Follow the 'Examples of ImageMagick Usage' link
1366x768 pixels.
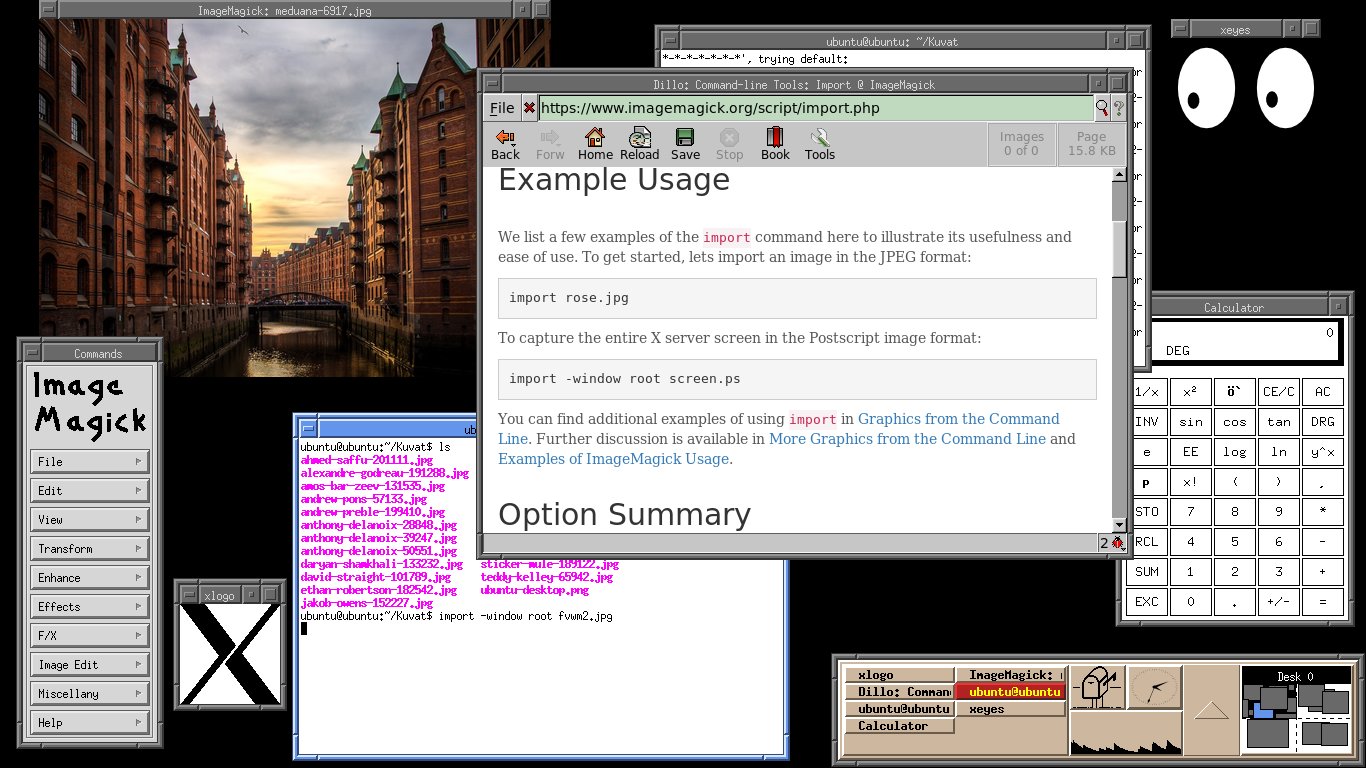point(613,459)
